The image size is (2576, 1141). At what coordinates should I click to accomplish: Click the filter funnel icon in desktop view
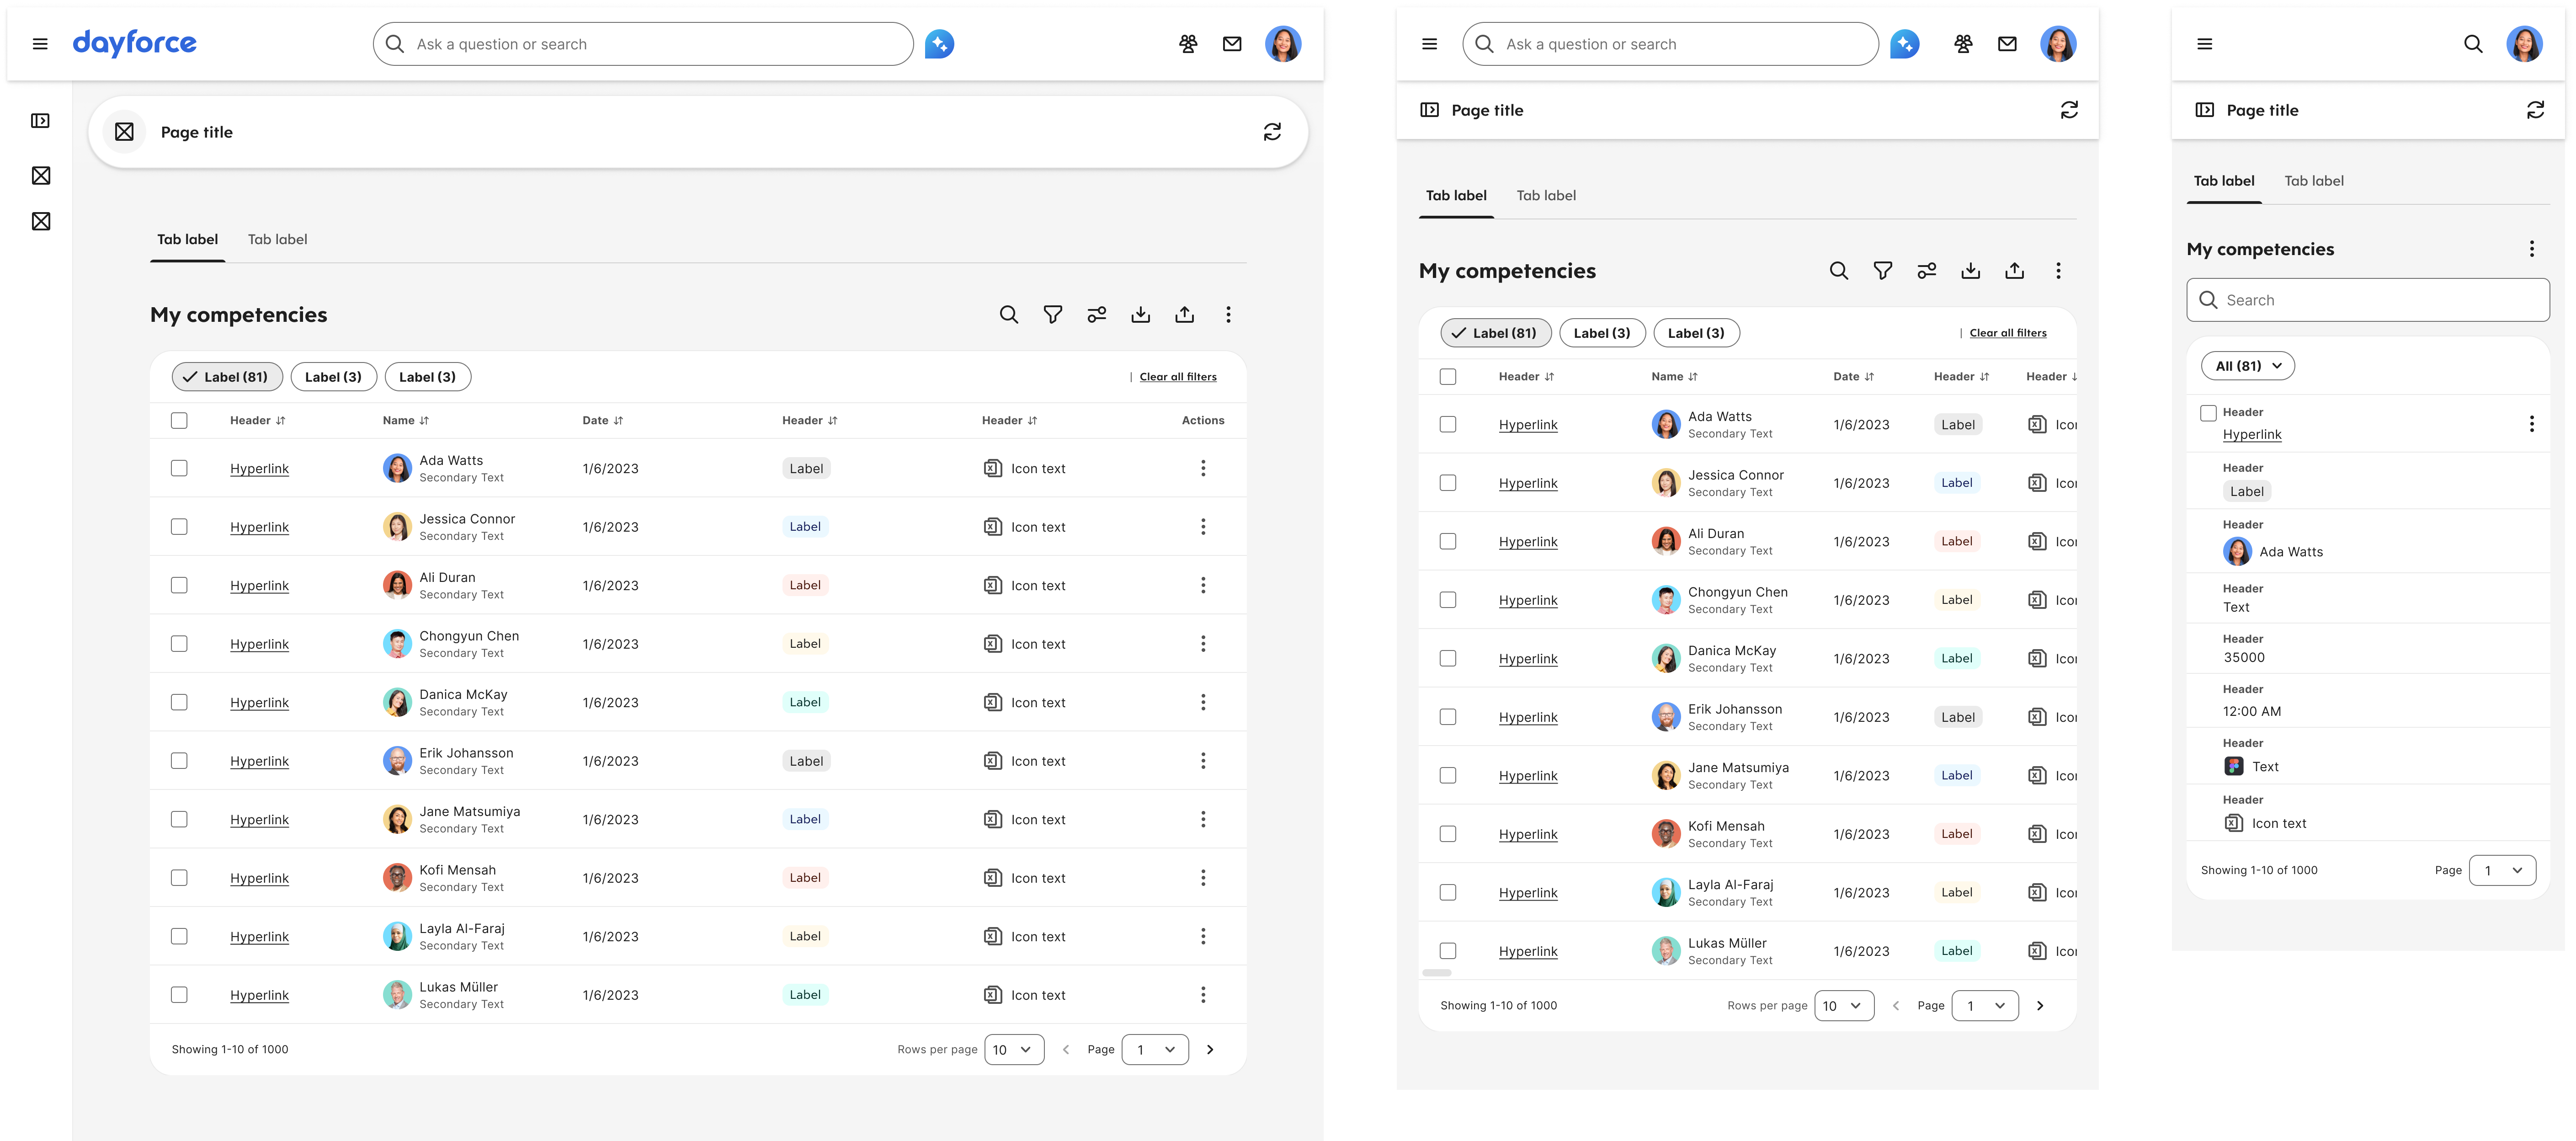pyautogui.click(x=1052, y=315)
